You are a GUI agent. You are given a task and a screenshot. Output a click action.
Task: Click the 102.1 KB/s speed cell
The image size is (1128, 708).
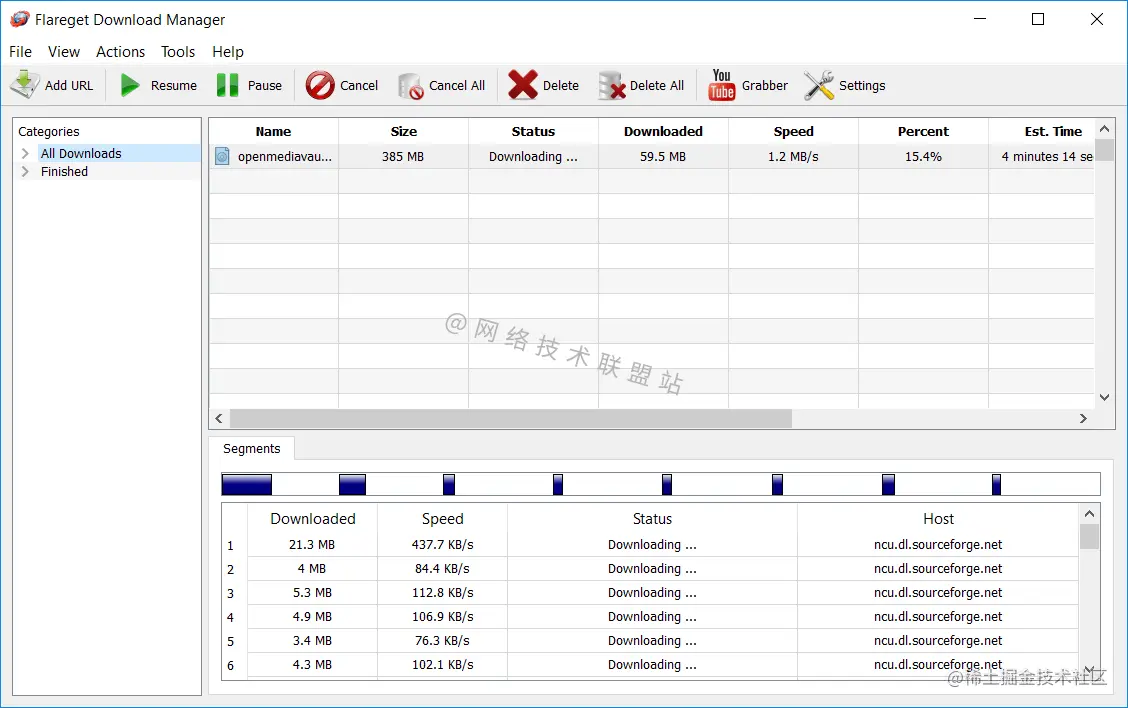[x=442, y=665]
